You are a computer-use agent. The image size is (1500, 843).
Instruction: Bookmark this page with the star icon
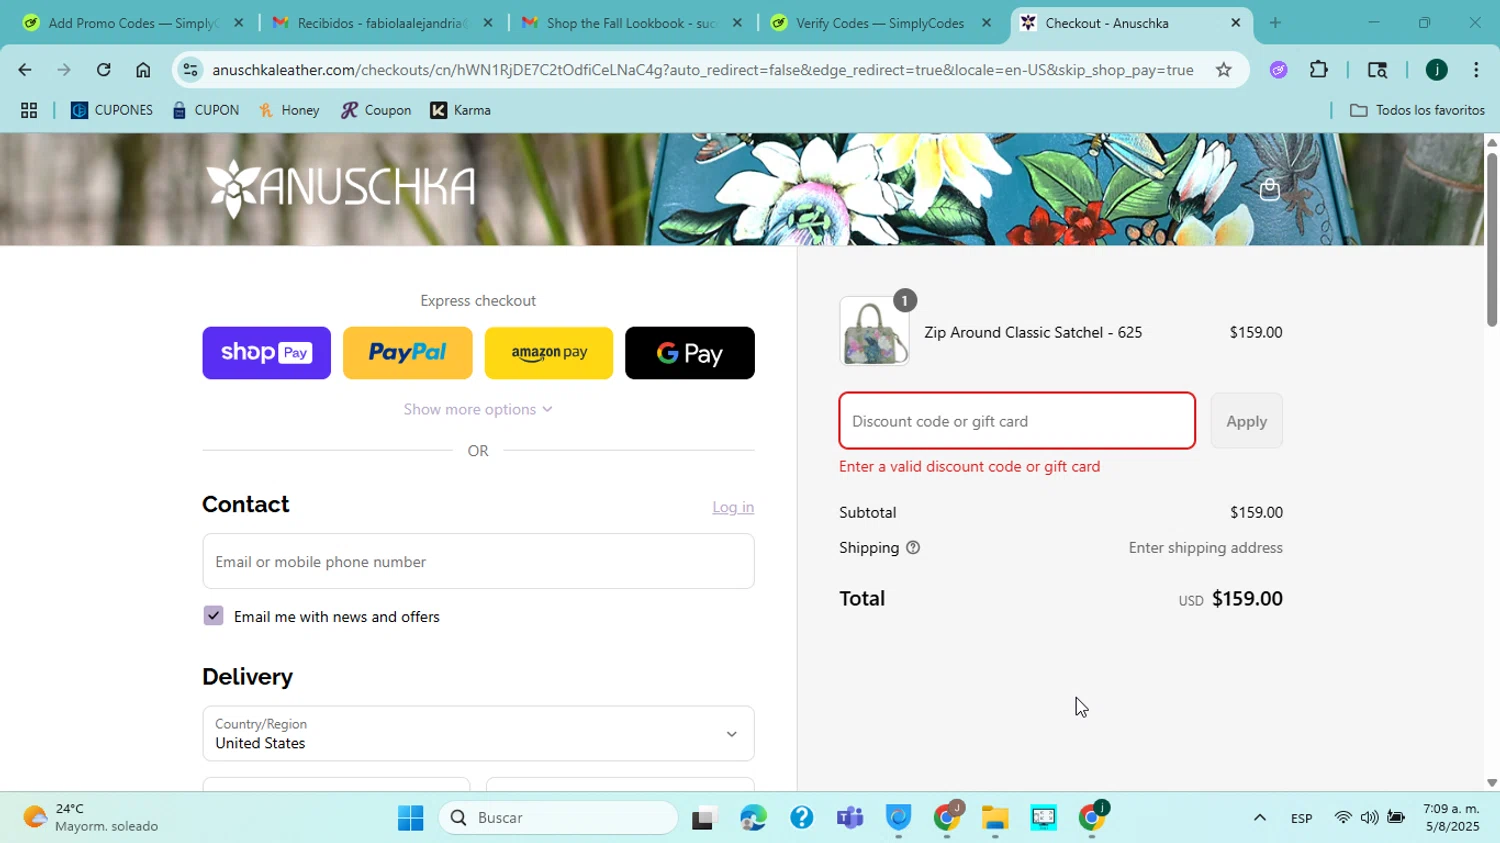point(1223,70)
